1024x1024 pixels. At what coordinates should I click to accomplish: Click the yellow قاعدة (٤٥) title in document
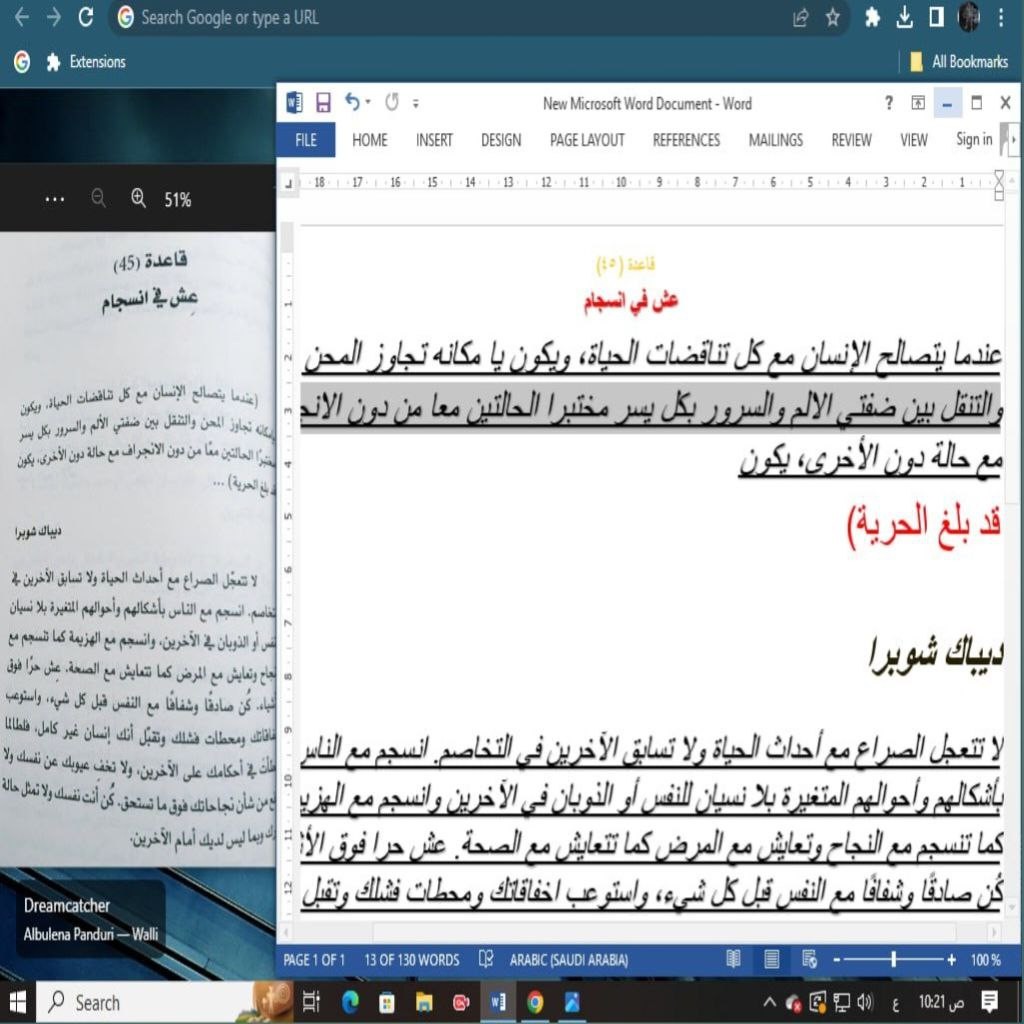(x=625, y=264)
